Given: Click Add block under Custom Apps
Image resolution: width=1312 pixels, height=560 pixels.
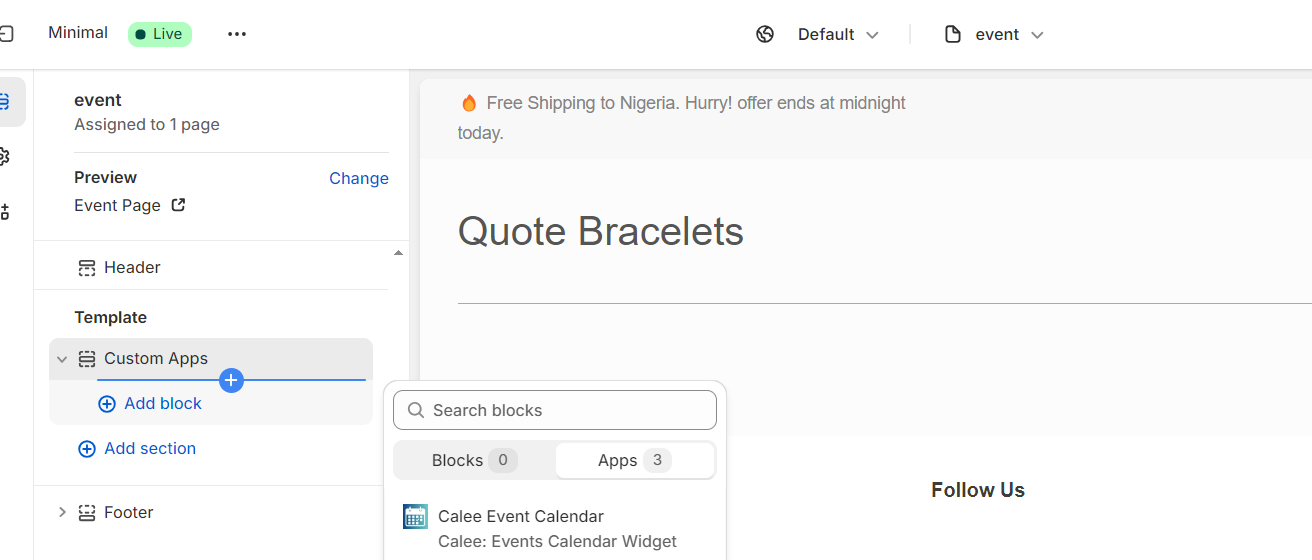Looking at the screenshot, I should click(150, 403).
